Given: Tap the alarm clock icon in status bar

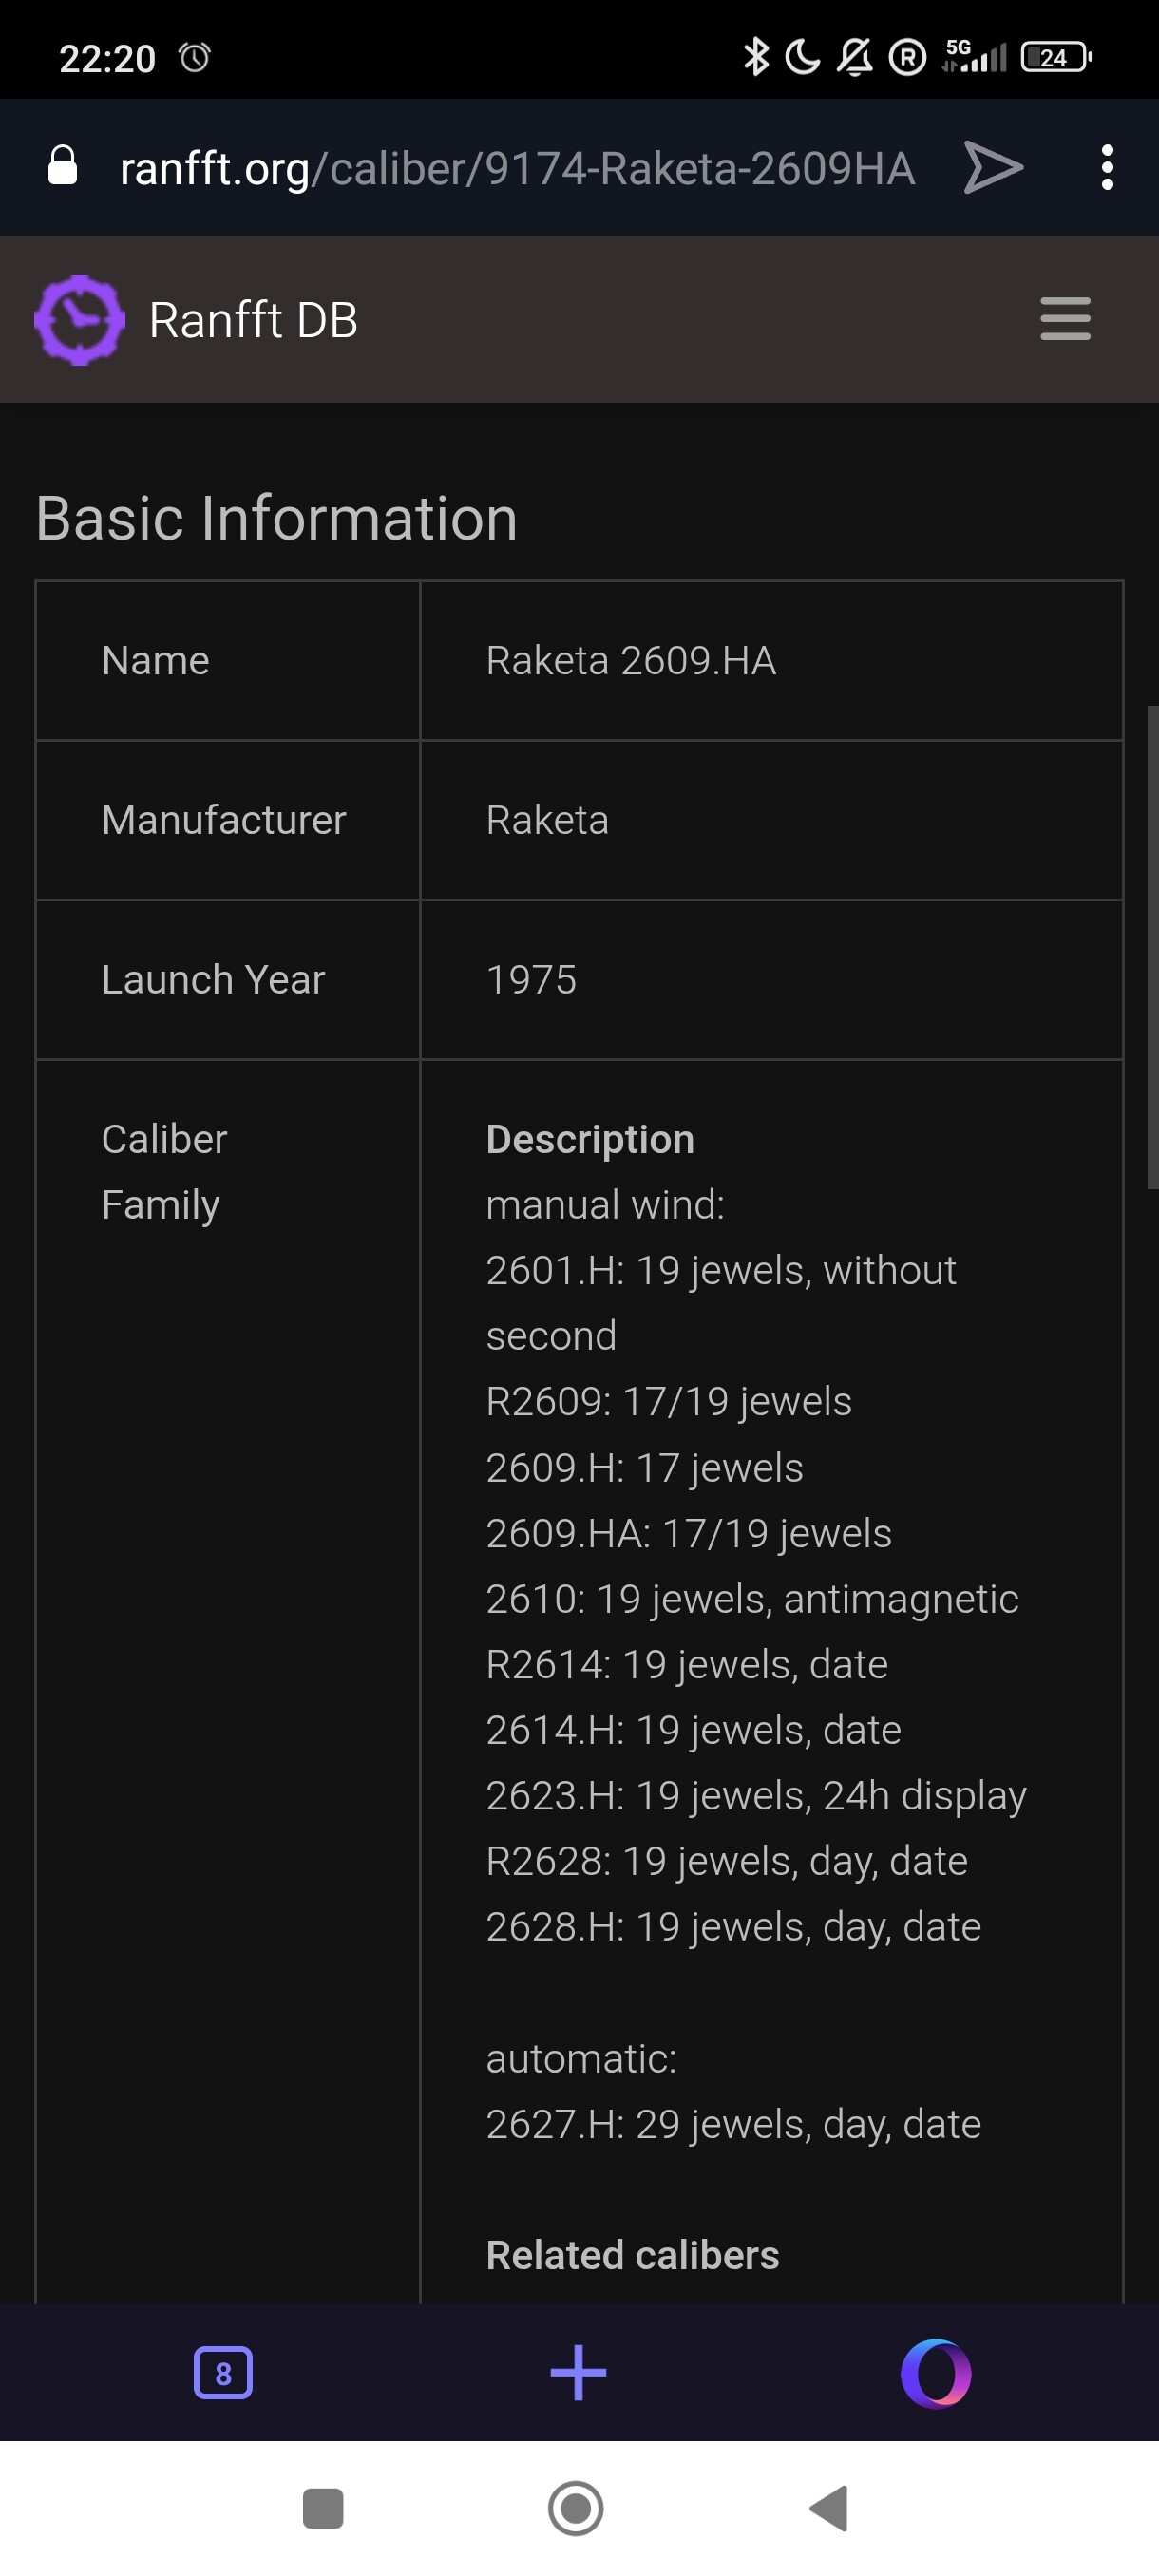Looking at the screenshot, I should tap(195, 58).
